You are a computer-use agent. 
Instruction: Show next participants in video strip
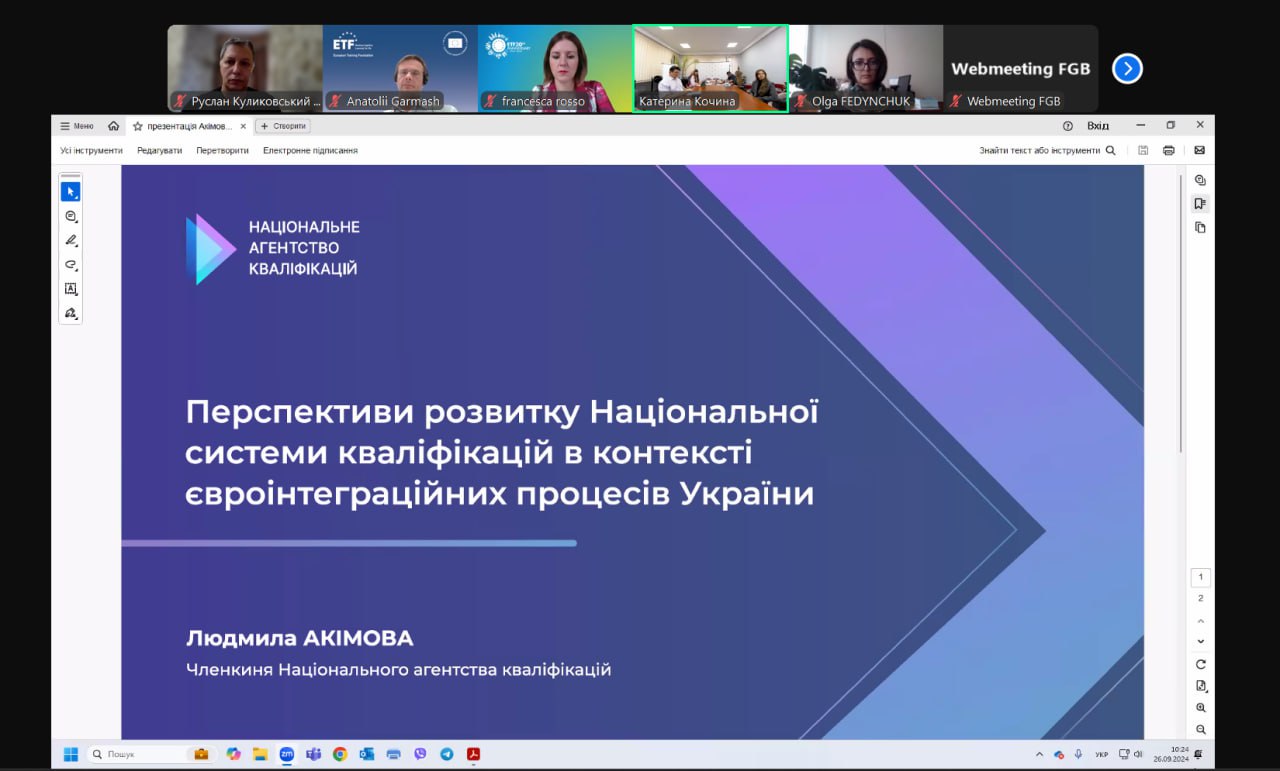click(x=1127, y=68)
